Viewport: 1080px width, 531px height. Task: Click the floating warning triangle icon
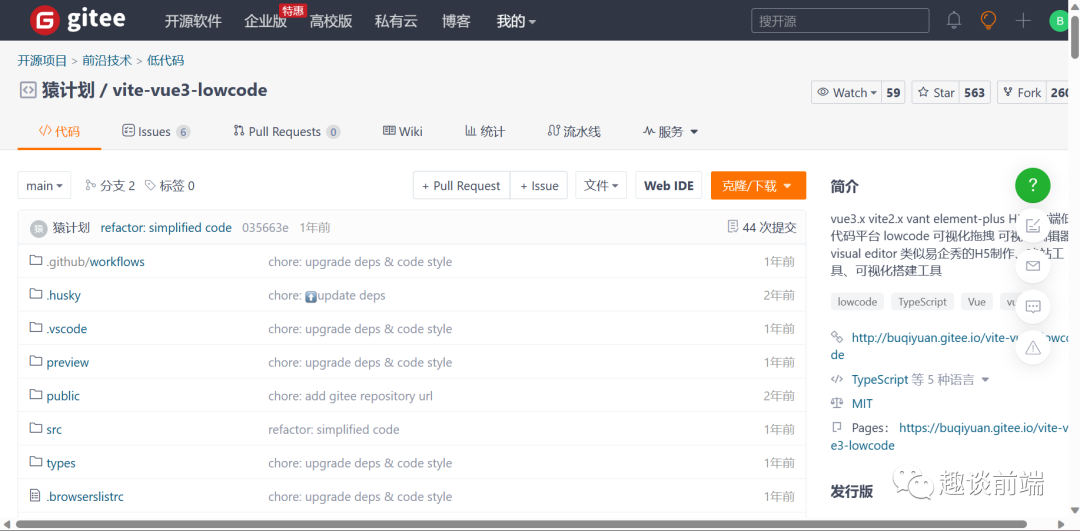click(x=1032, y=348)
